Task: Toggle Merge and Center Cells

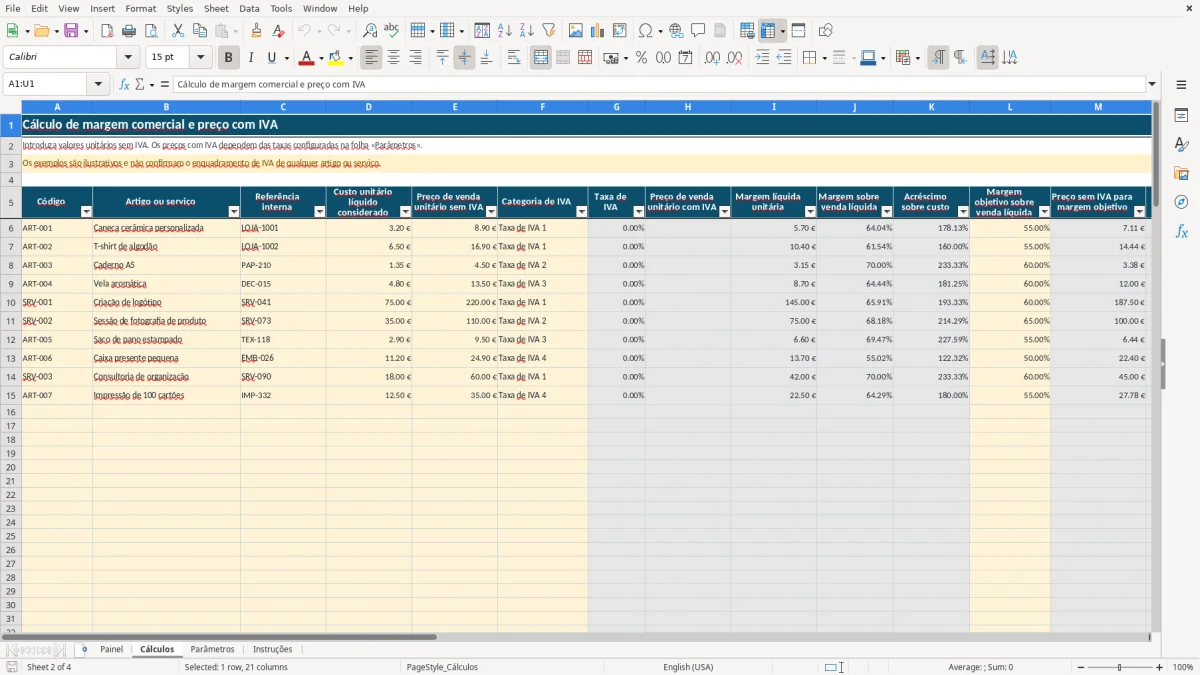Action: click(x=541, y=58)
